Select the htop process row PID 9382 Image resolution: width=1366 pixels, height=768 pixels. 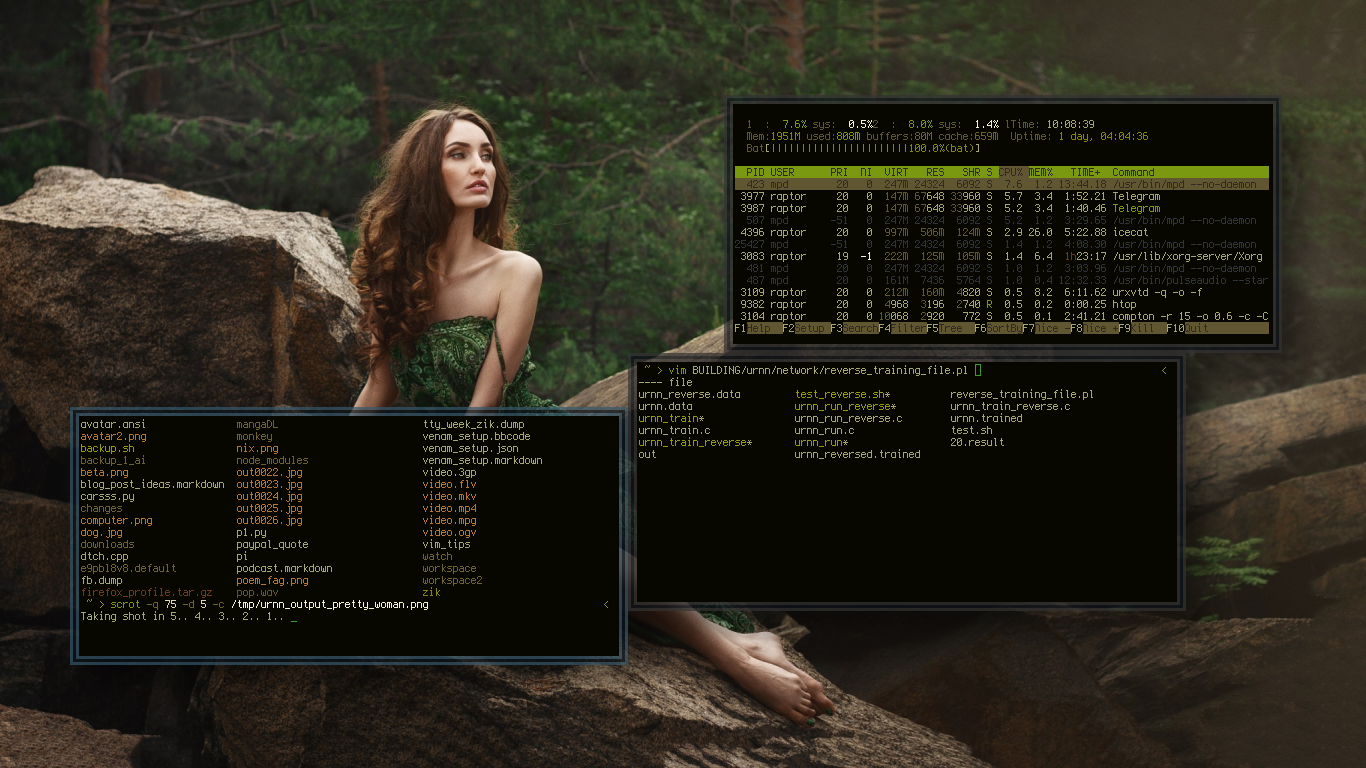1001,304
